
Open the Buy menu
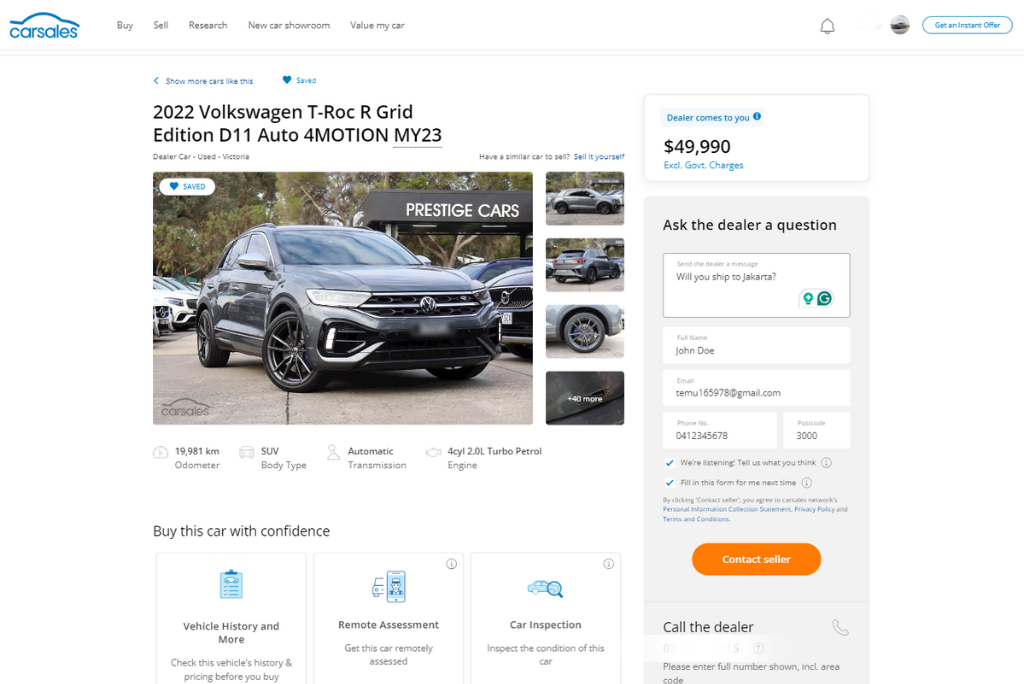pos(125,25)
